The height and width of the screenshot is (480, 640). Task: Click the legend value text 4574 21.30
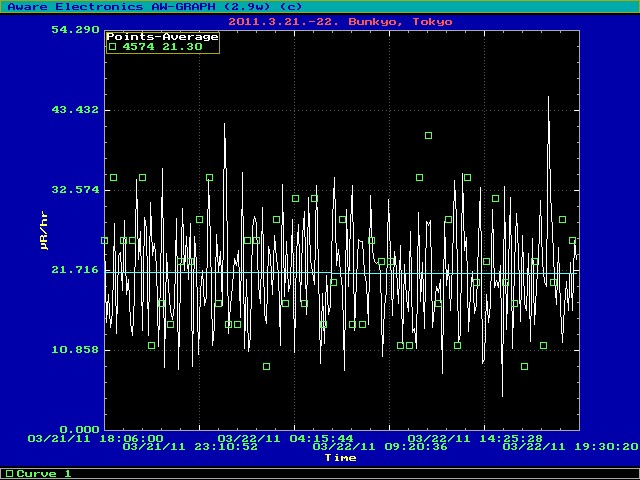click(x=162, y=47)
